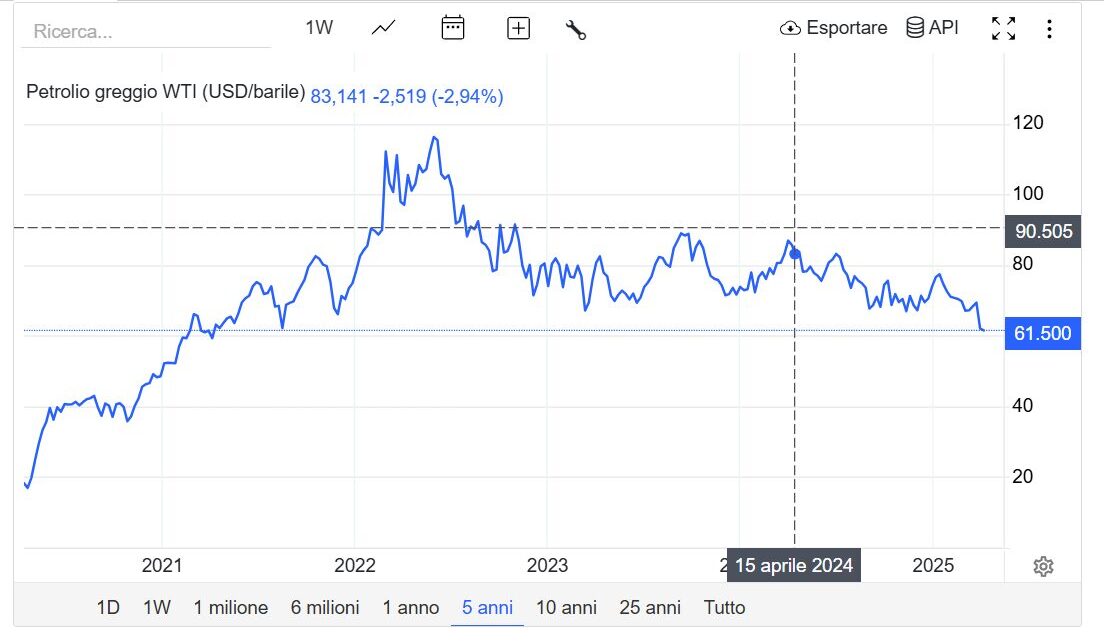Select the 1 anno time range
This screenshot has width=1104, height=643.
(x=411, y=607)
